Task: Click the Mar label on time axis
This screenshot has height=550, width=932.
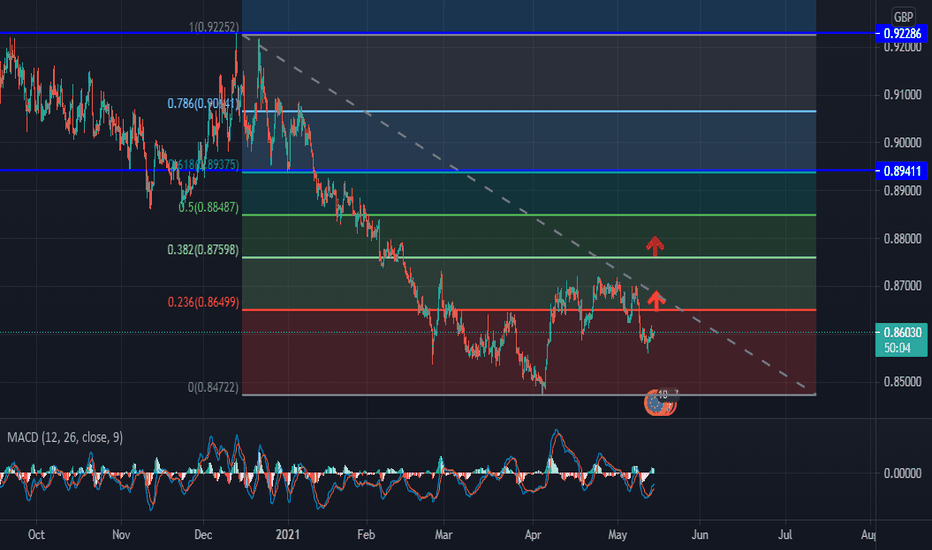Action: tap(443, 535)
